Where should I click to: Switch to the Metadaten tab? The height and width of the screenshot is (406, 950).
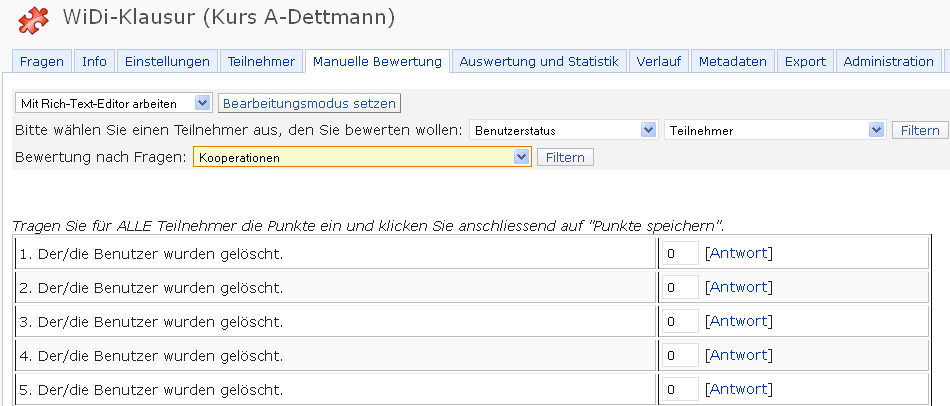click(733, 62)
